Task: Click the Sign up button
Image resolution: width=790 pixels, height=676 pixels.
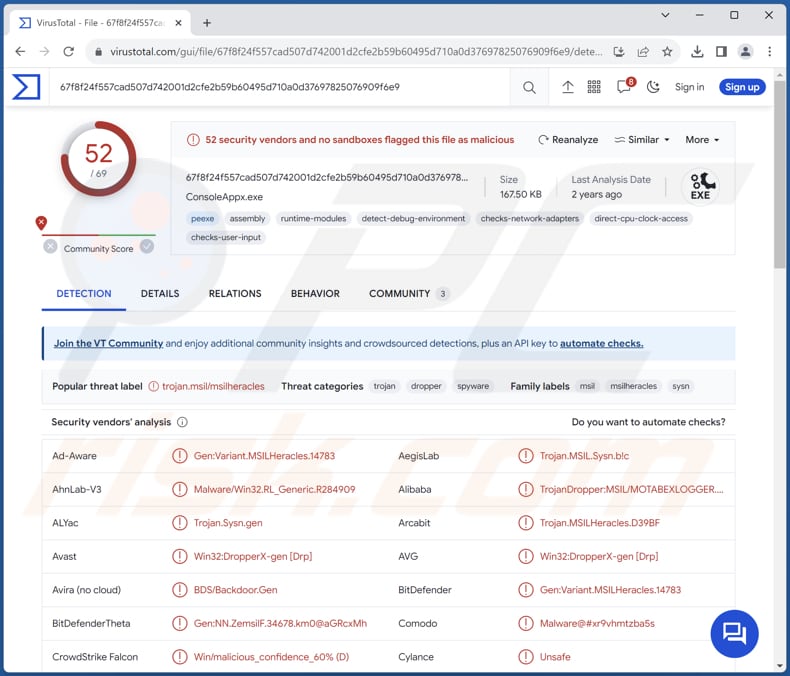Action: point(742,87)
